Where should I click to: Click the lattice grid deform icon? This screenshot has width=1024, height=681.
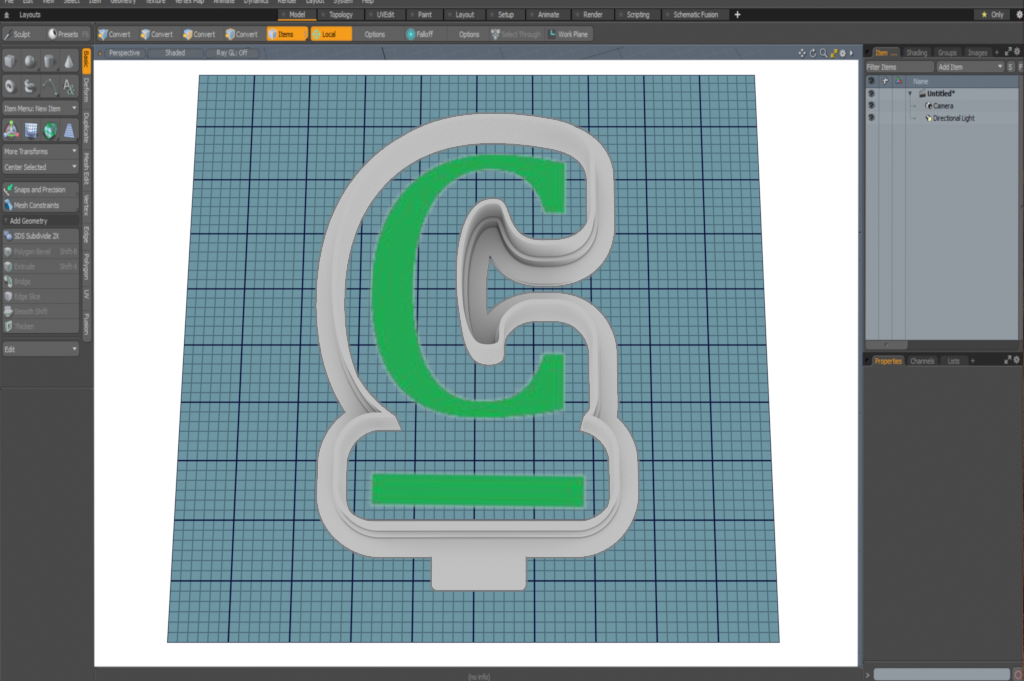click(x=31, y=131)
